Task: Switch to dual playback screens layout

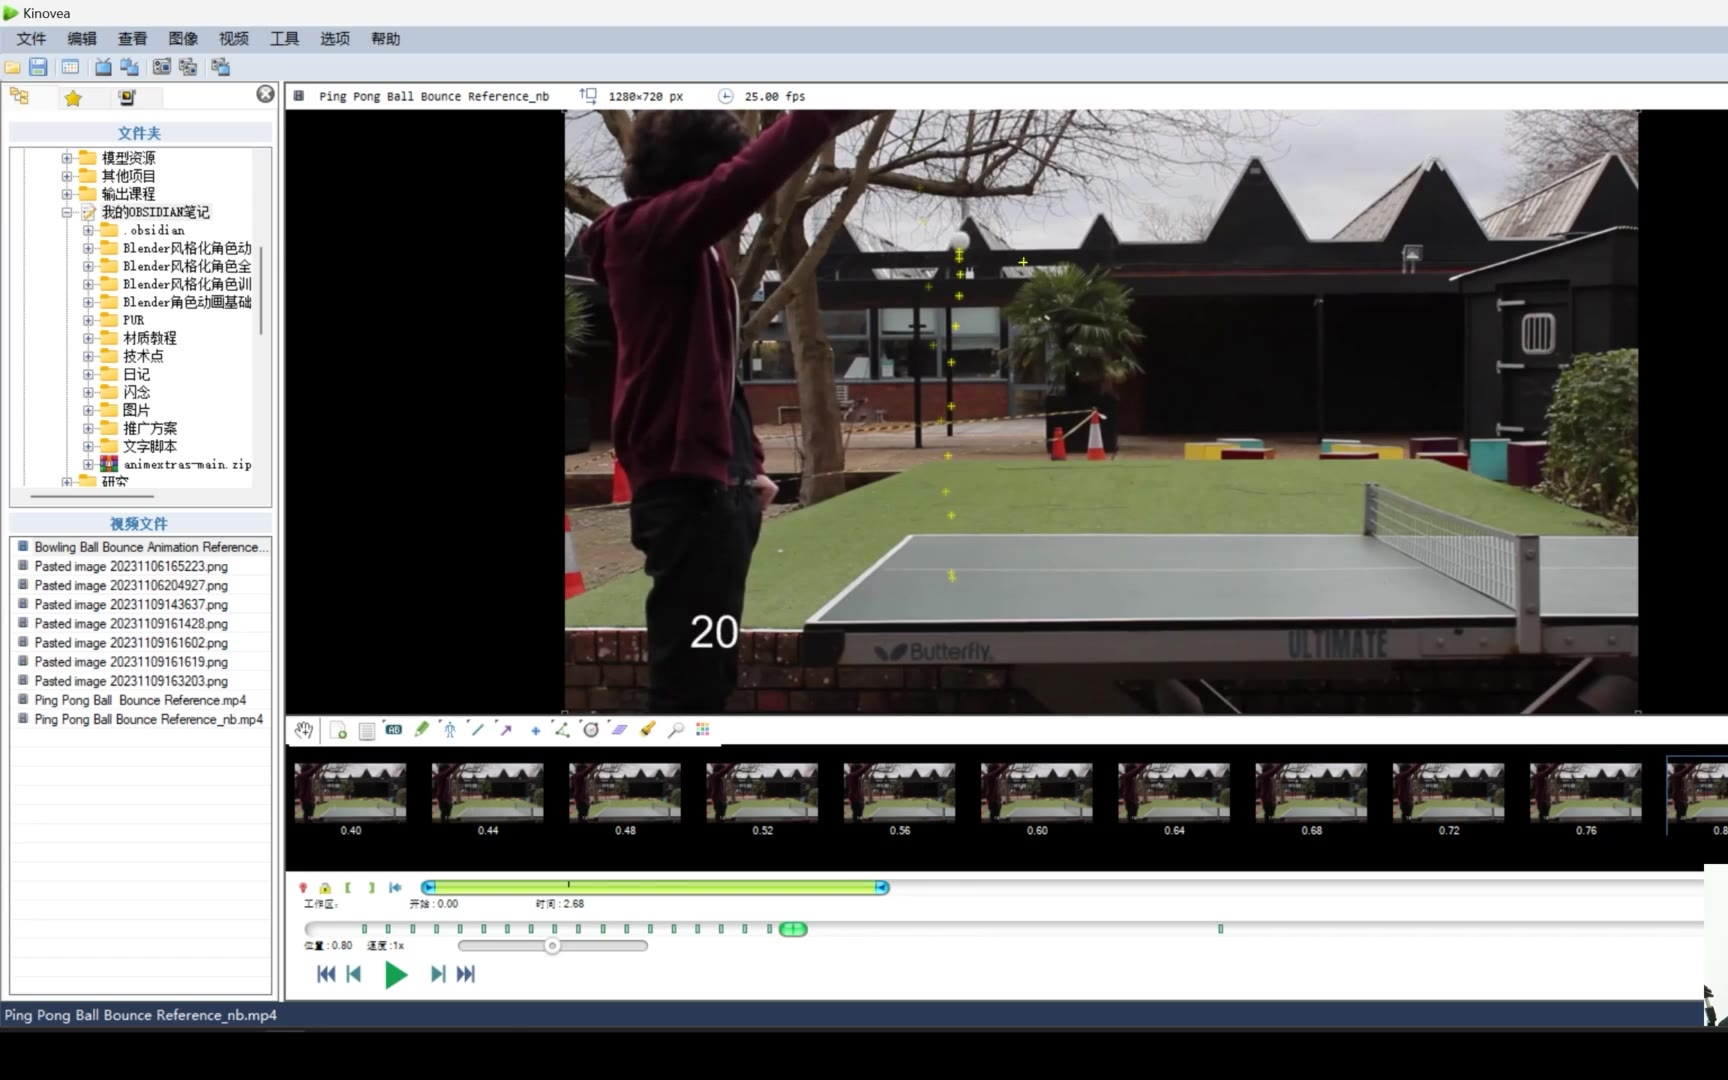Action: [130, 67]
